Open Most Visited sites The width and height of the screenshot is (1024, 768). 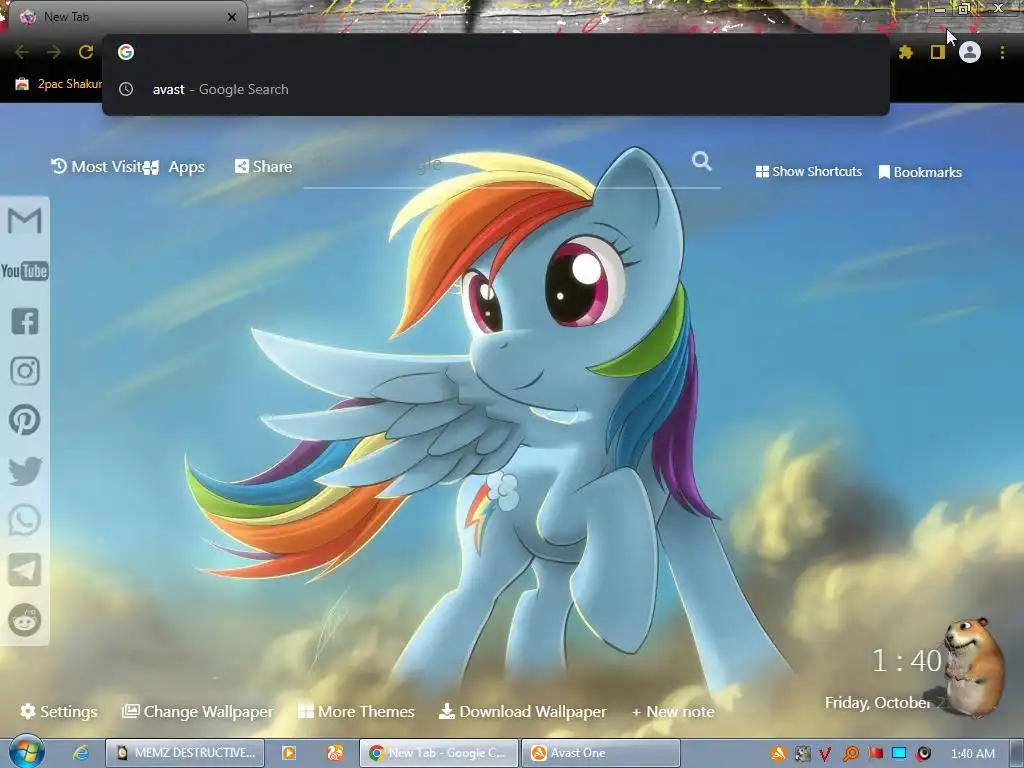(97, 167)
